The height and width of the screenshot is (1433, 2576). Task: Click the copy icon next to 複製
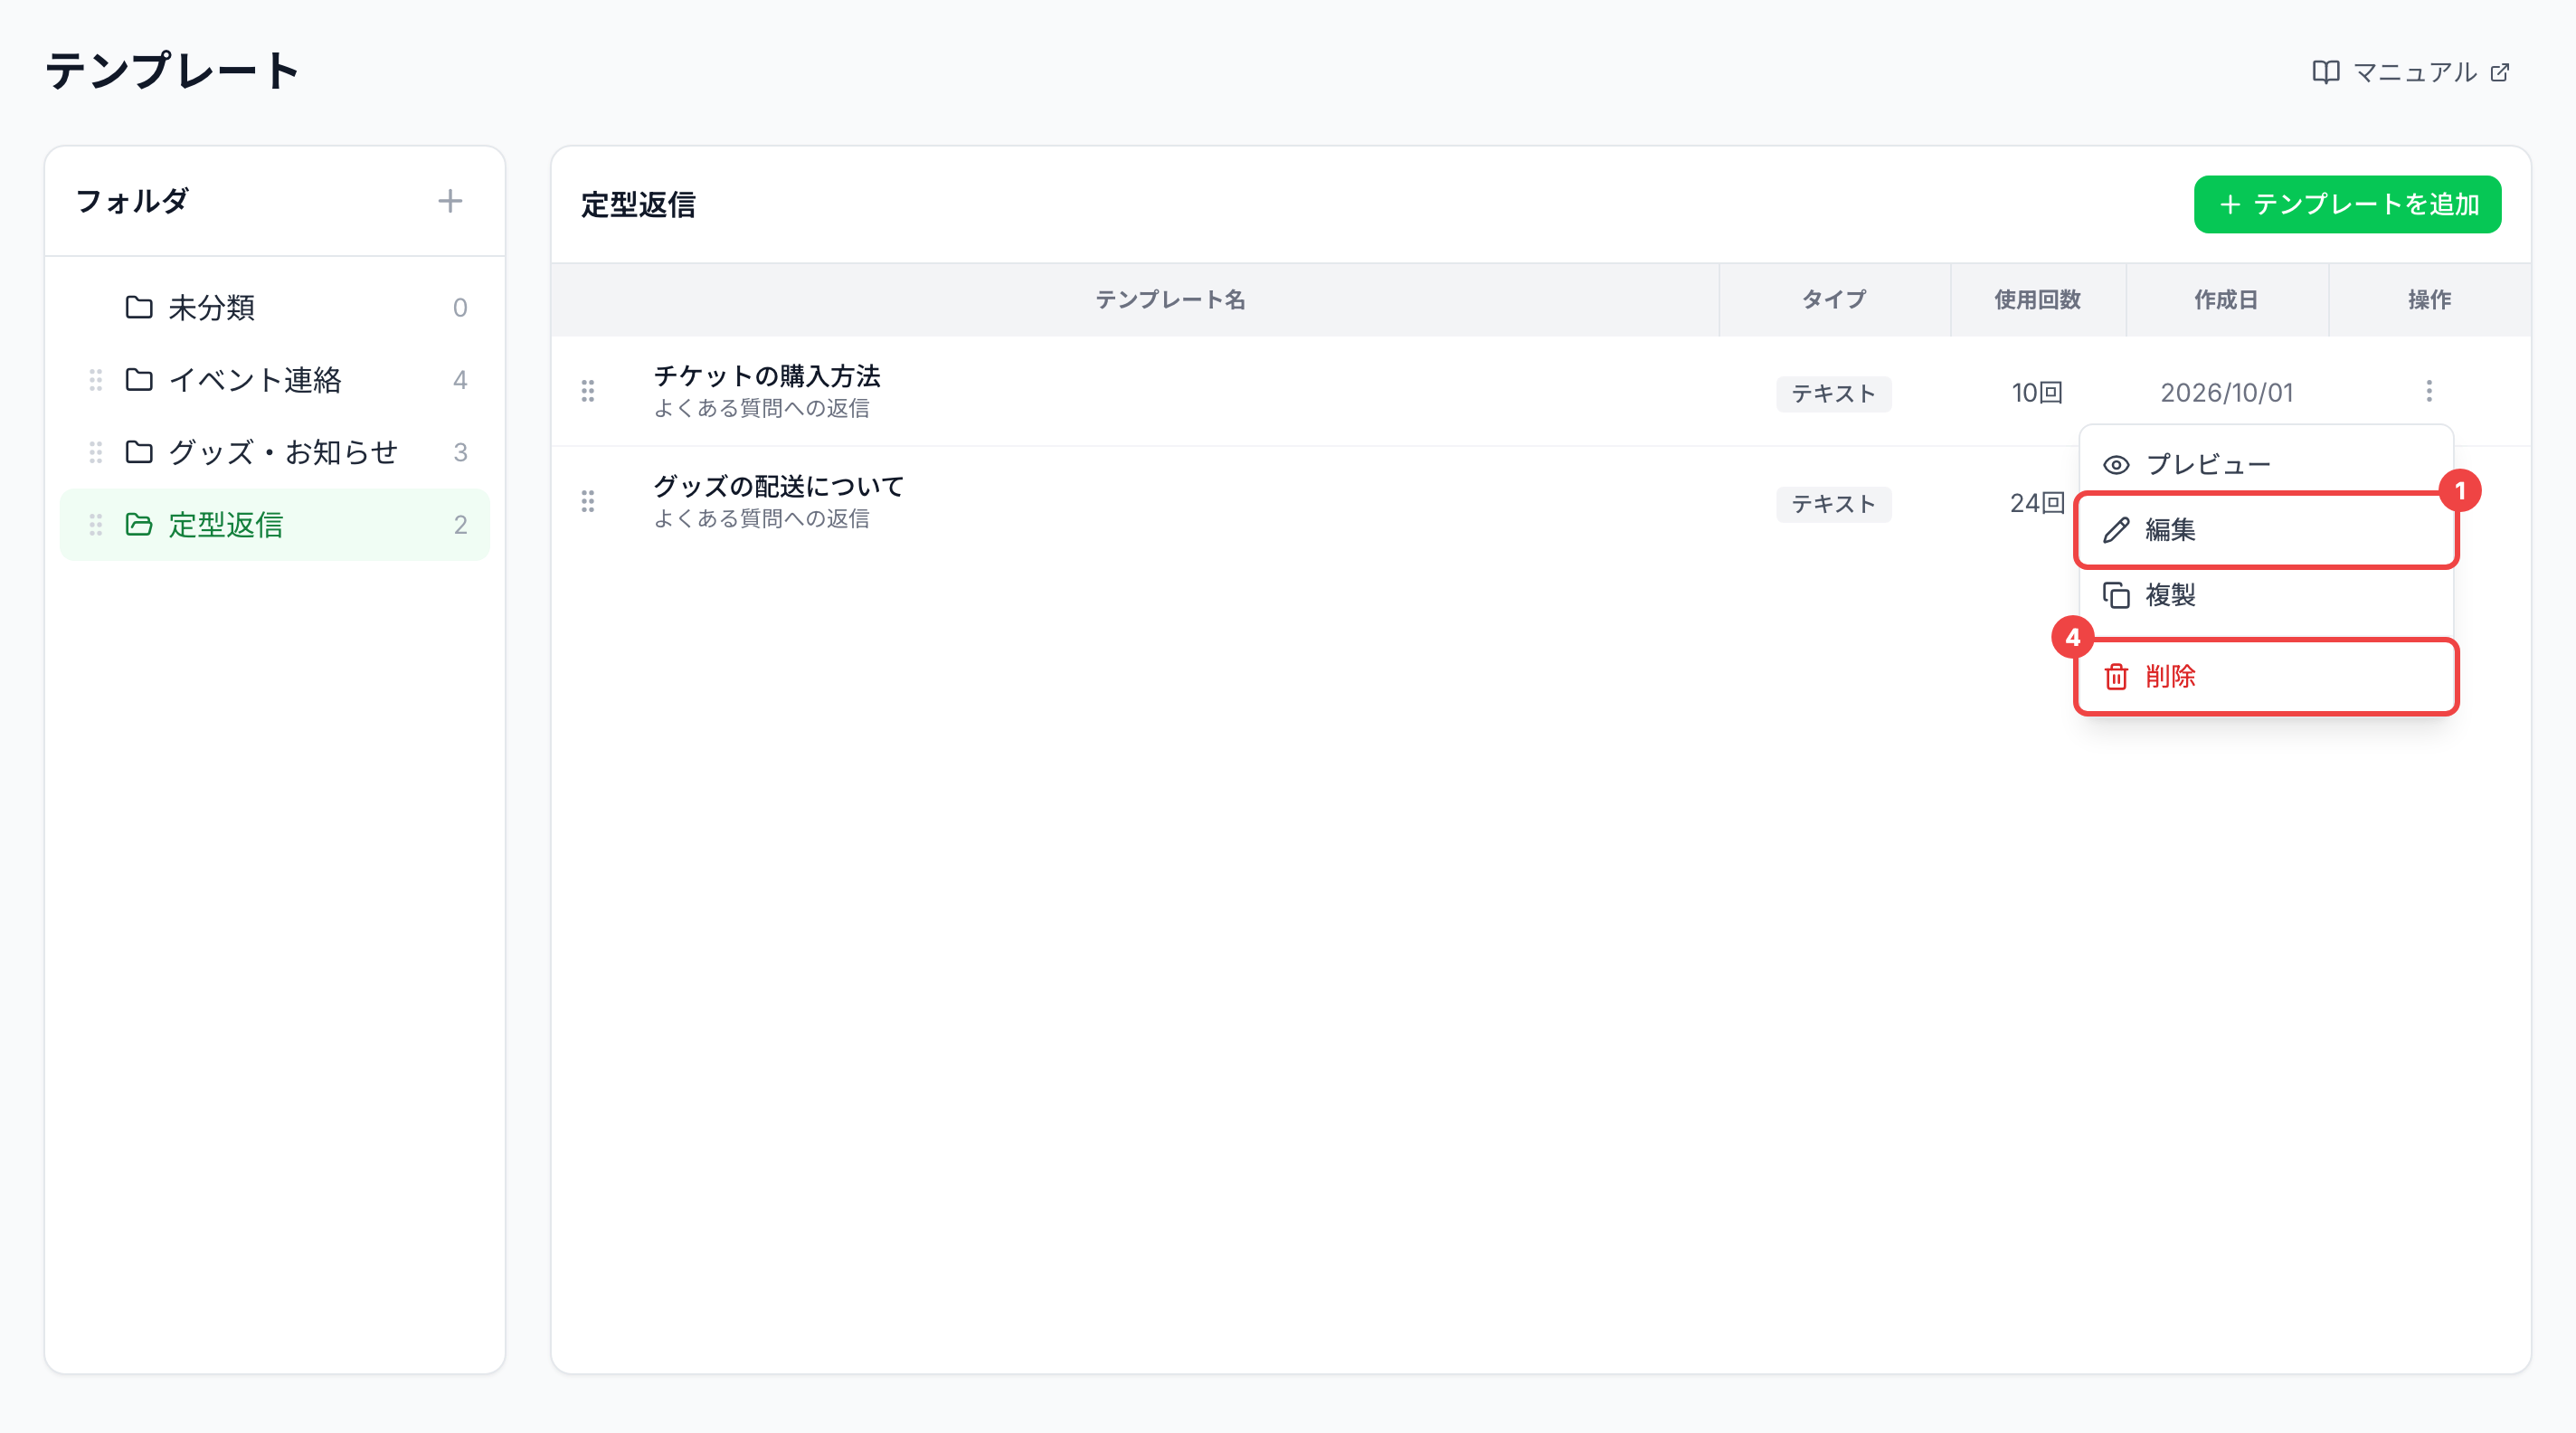(x=2116, y=595)
